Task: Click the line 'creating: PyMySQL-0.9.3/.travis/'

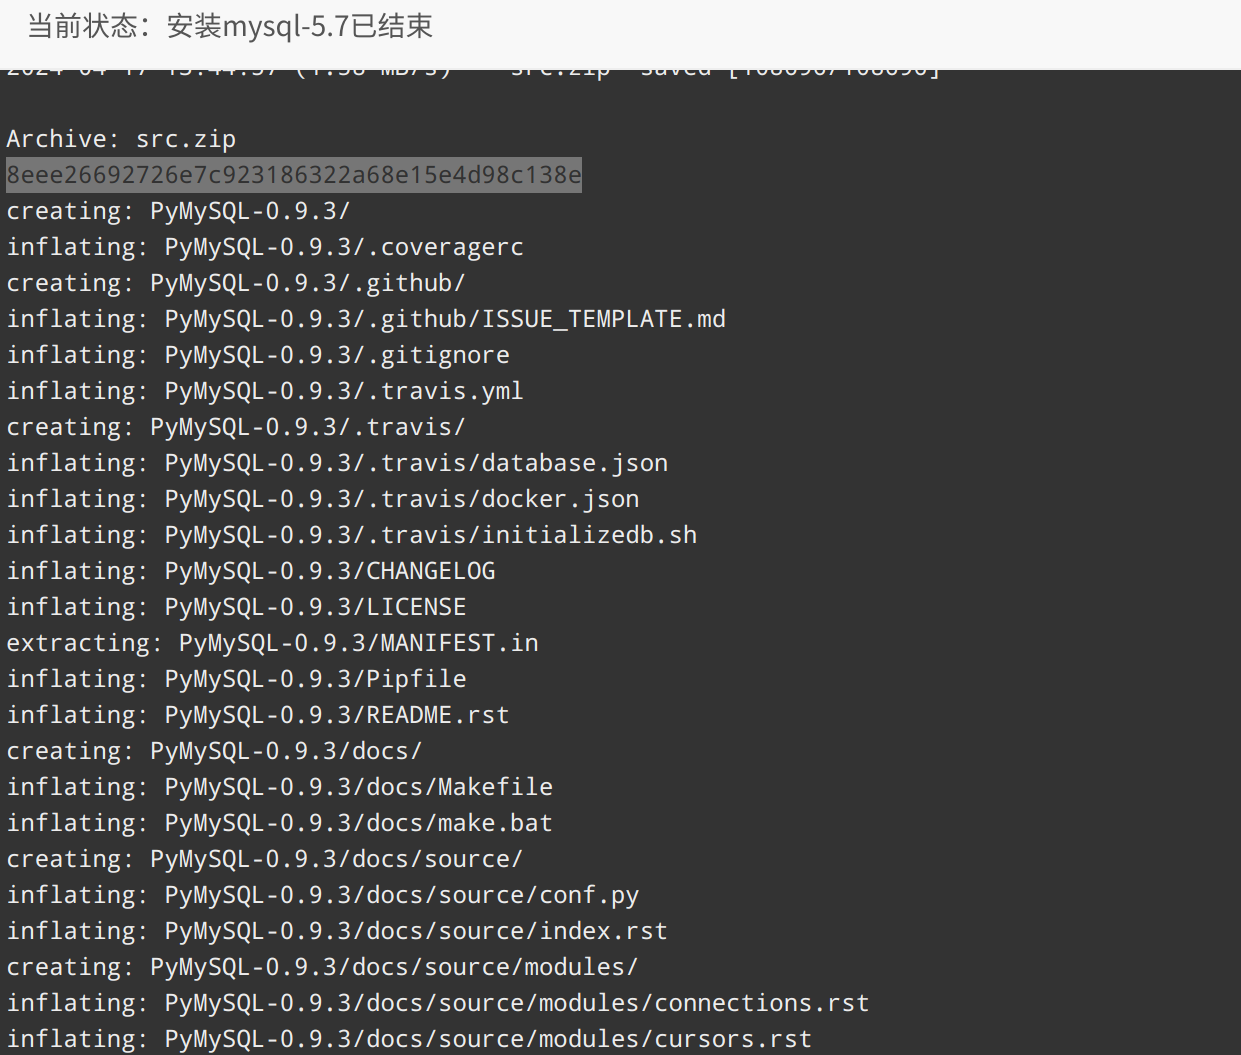Action: pyautogui.click(x=236, y=427)
